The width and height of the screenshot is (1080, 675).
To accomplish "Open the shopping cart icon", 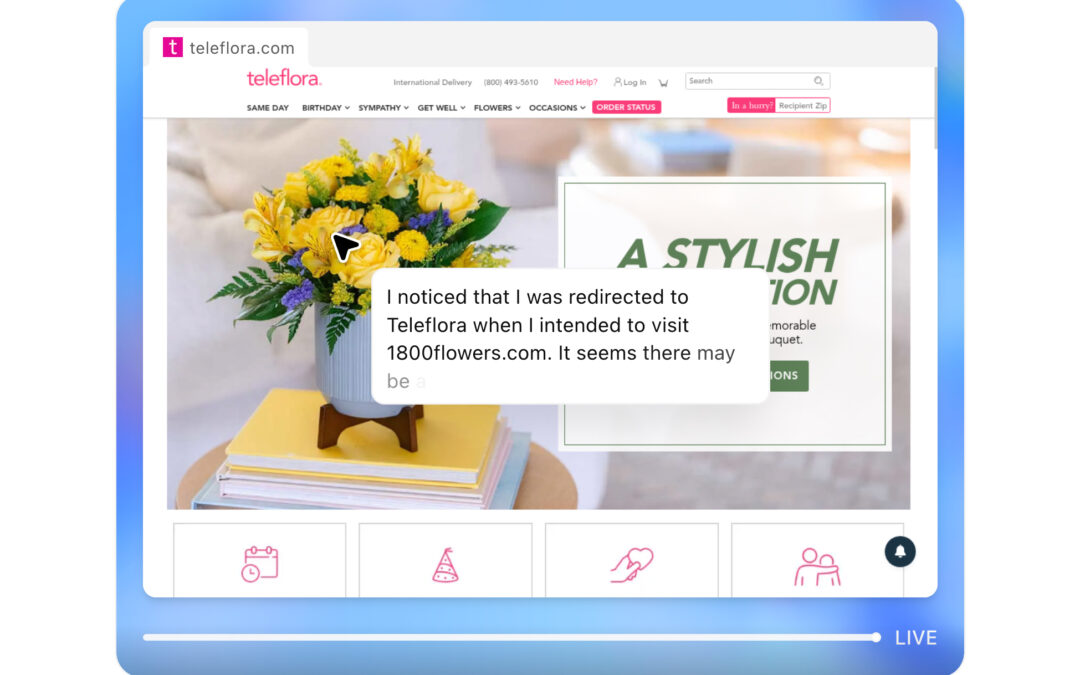I will pyautogui.click(x=663, y=83).
